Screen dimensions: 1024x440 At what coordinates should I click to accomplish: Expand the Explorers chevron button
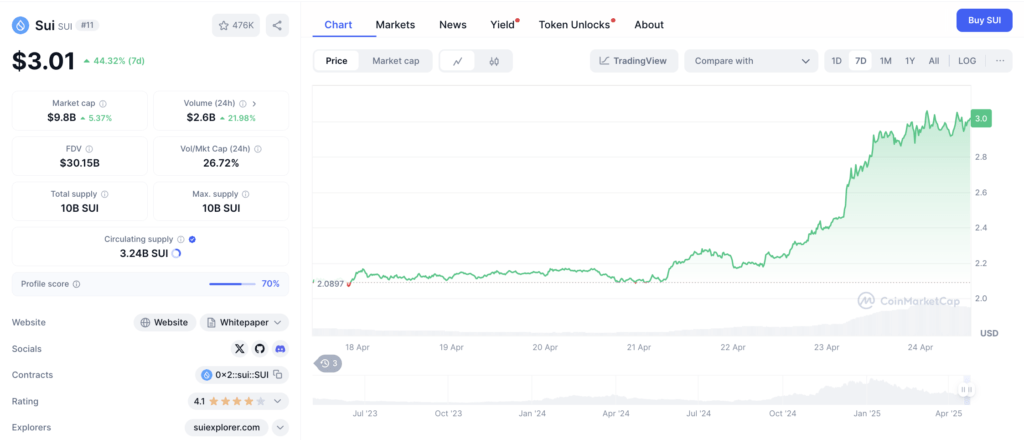point(280,428)
